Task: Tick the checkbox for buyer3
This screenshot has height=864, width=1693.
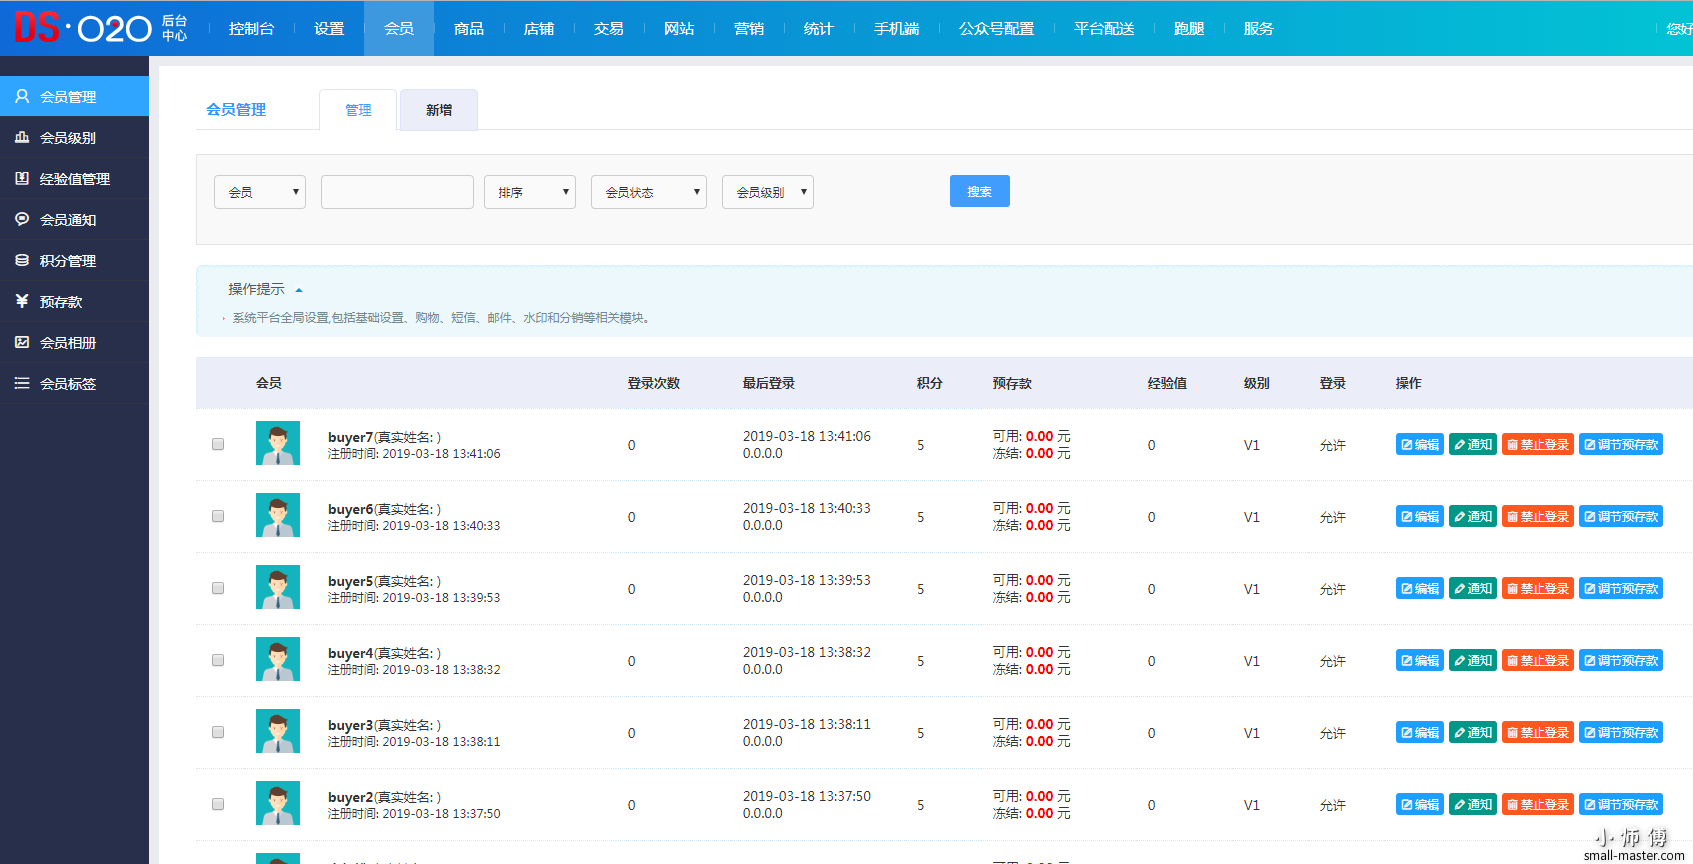Action: coord(218,732)
